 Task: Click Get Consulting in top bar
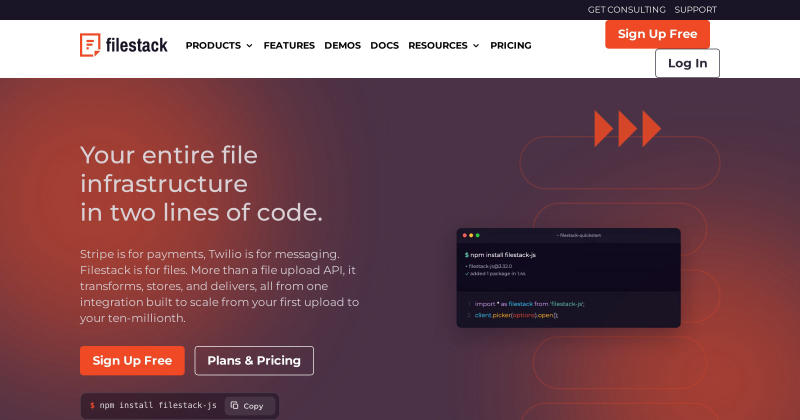627,10
